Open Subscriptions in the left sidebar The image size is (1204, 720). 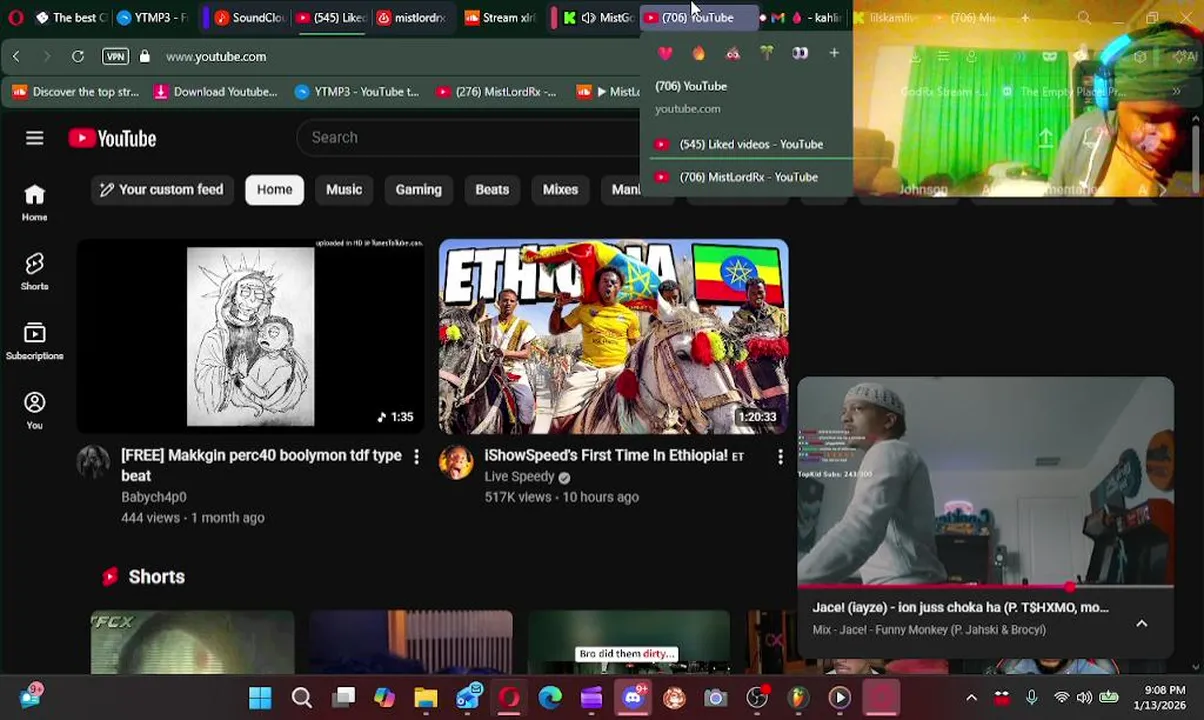point(34,341)
